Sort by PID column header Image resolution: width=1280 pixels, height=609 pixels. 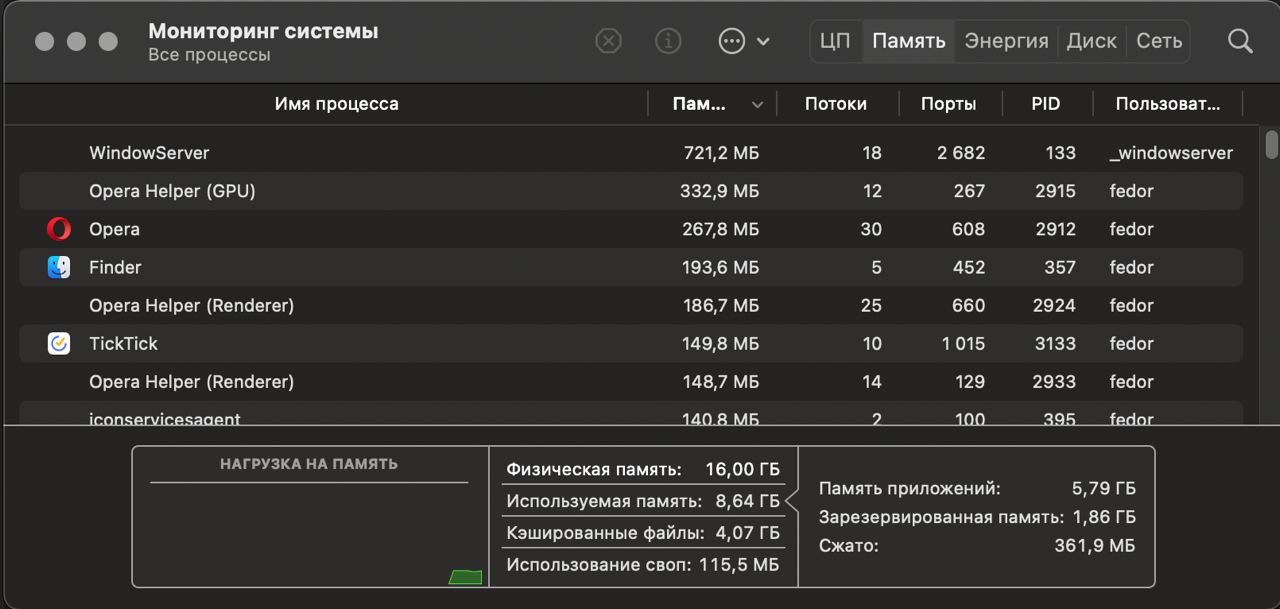1046,104
